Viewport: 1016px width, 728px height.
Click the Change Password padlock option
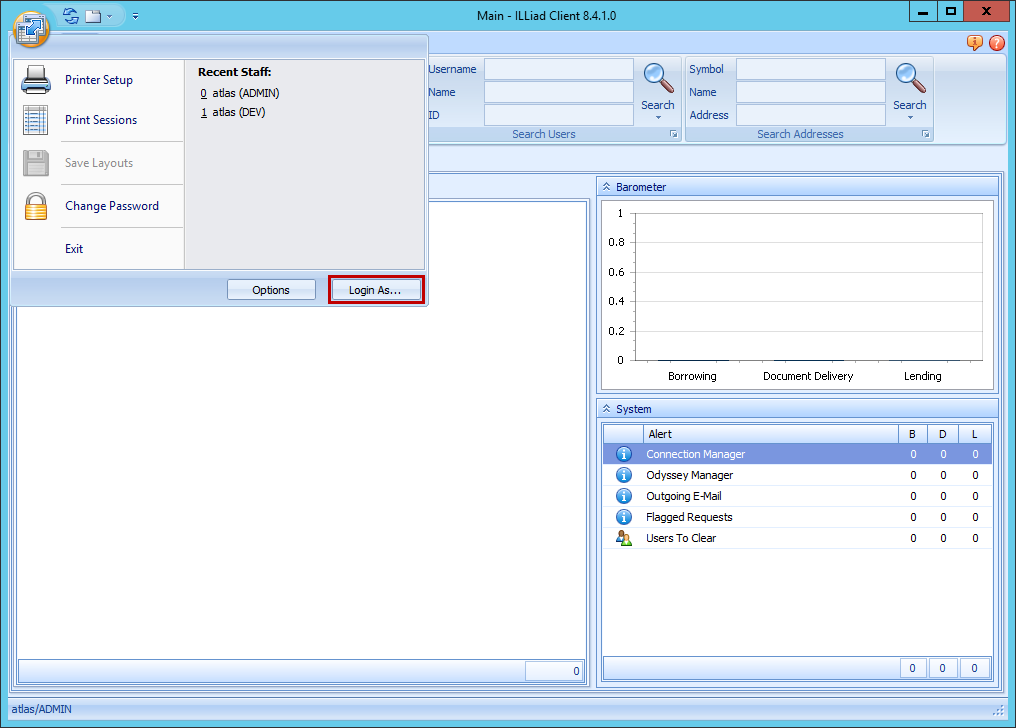click(112, 206)
